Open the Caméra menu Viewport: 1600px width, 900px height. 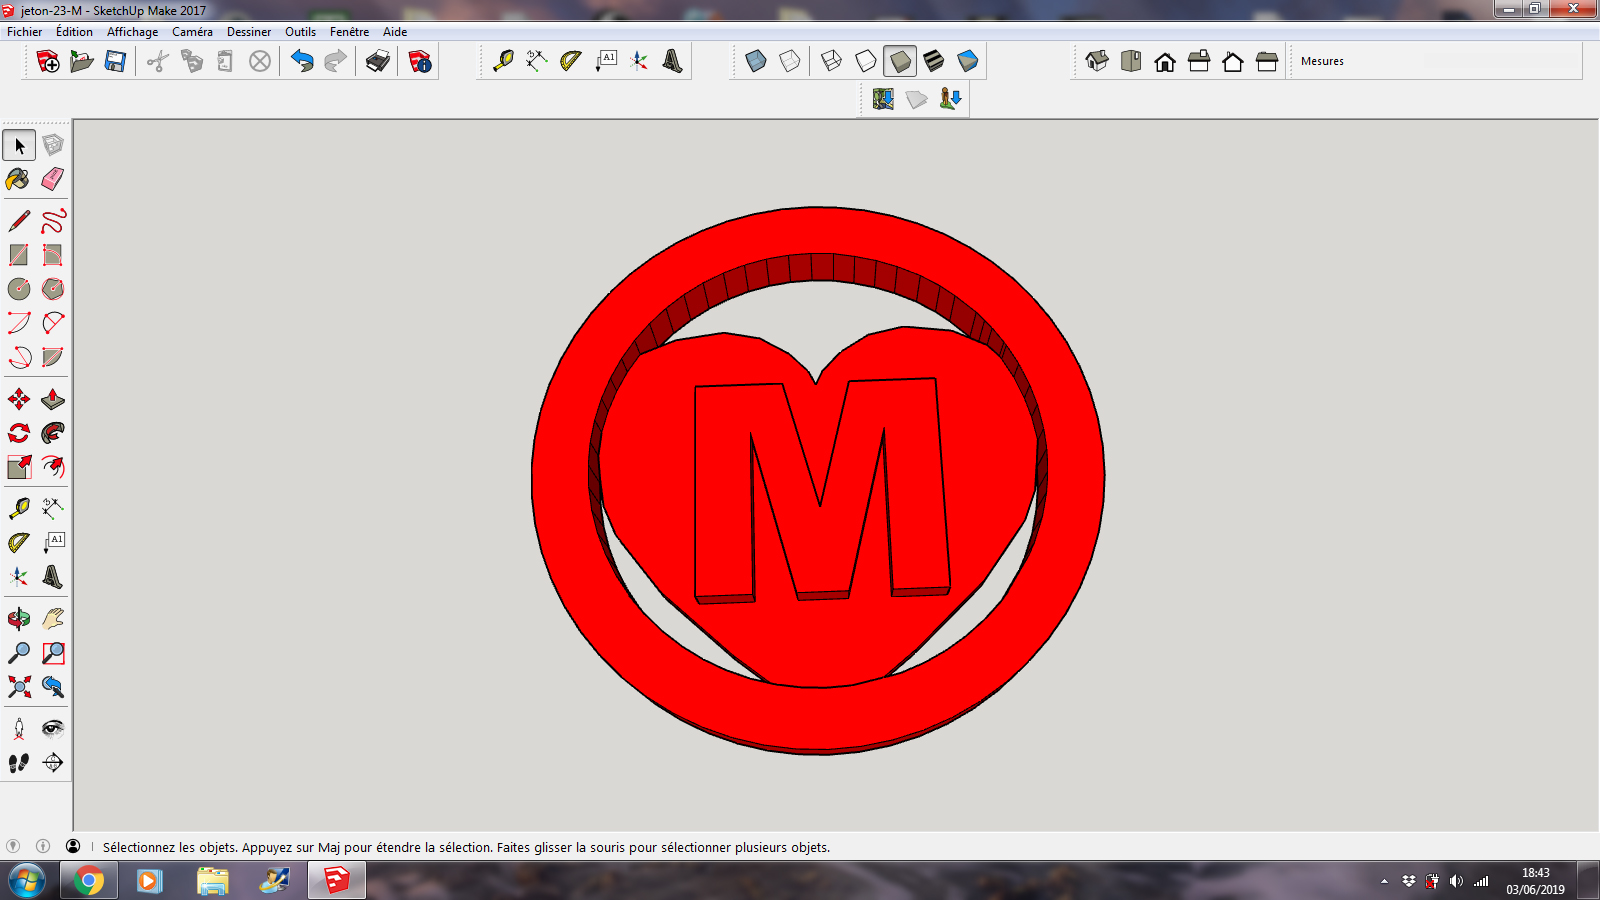pyautogui.click(x=192, y=32)
